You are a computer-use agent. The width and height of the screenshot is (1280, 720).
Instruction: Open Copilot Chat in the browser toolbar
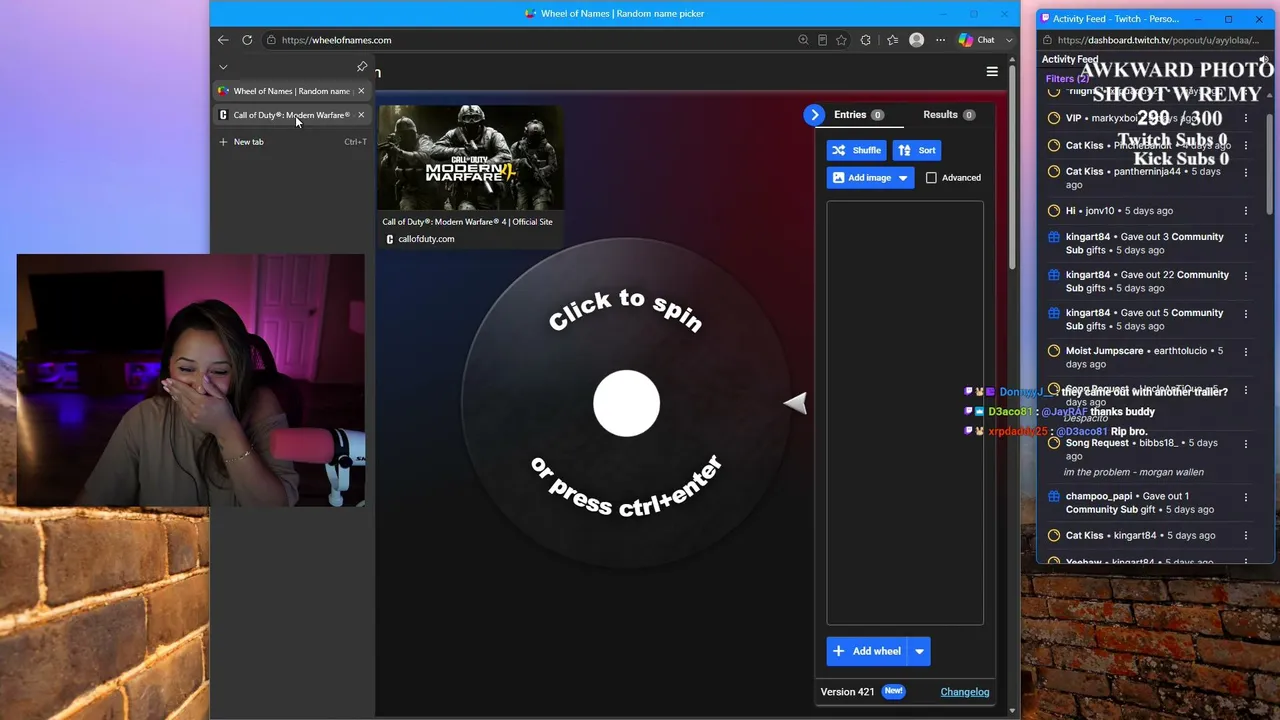click(977, 40)
